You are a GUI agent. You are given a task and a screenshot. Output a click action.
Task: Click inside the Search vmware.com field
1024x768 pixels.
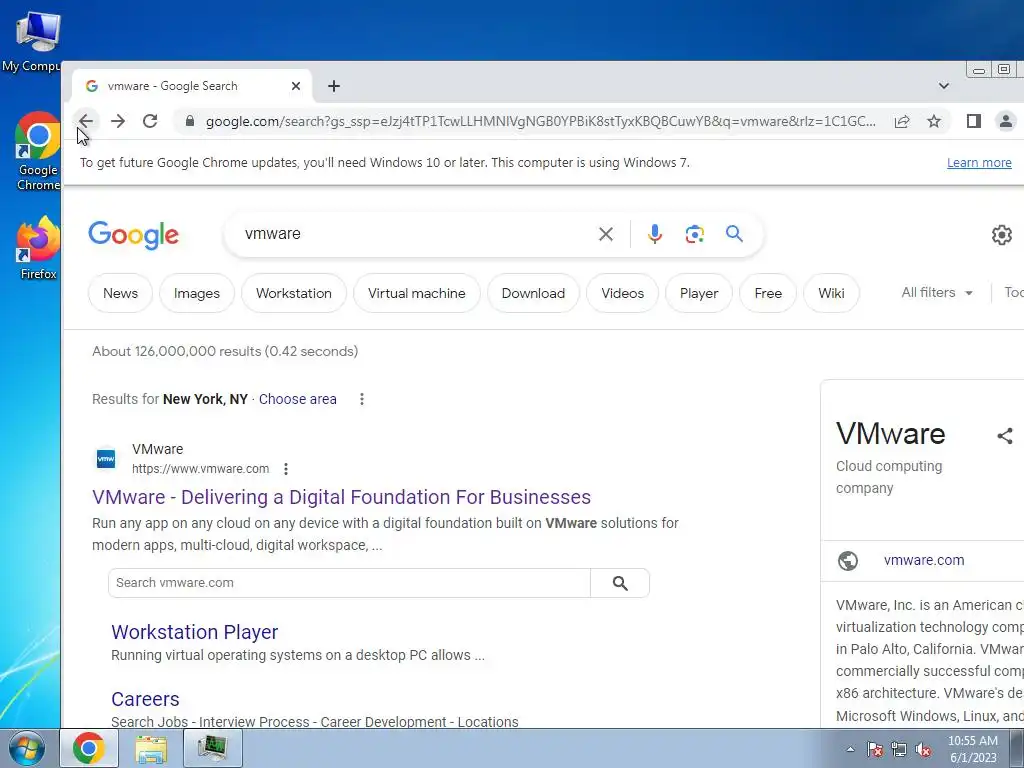(349, 583)
